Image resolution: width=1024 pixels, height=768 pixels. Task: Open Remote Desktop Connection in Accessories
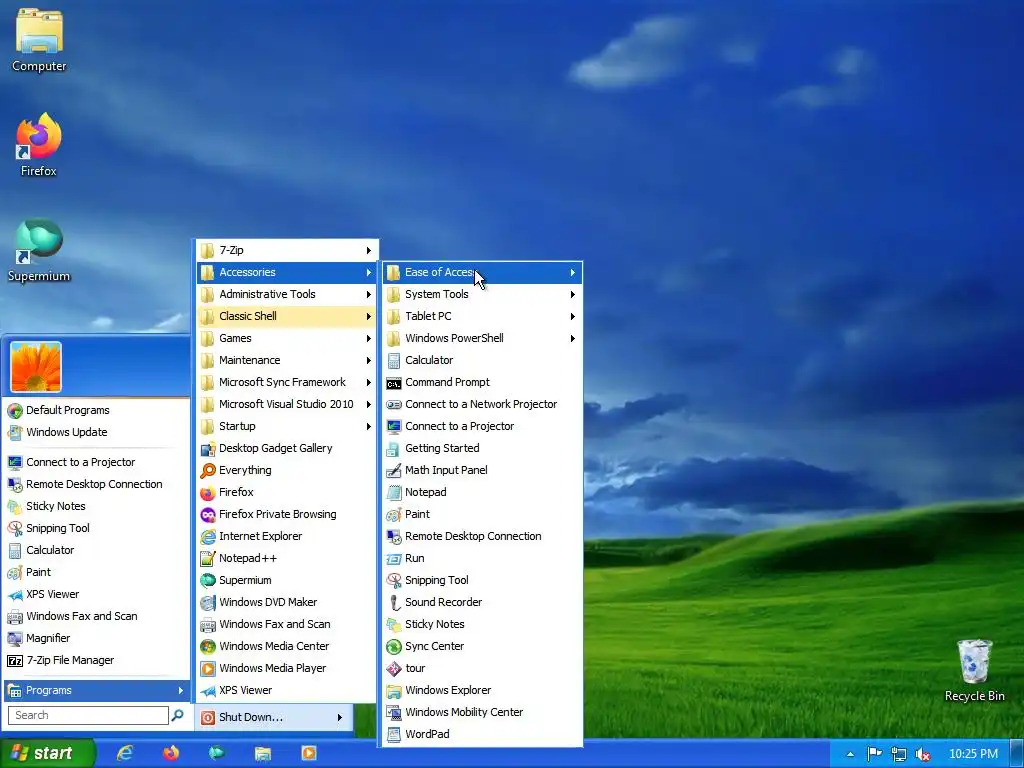click(482, 536)
